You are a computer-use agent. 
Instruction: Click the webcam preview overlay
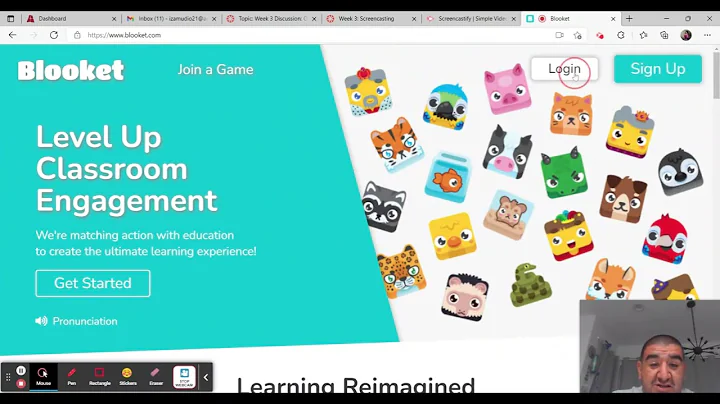(649, 346)
